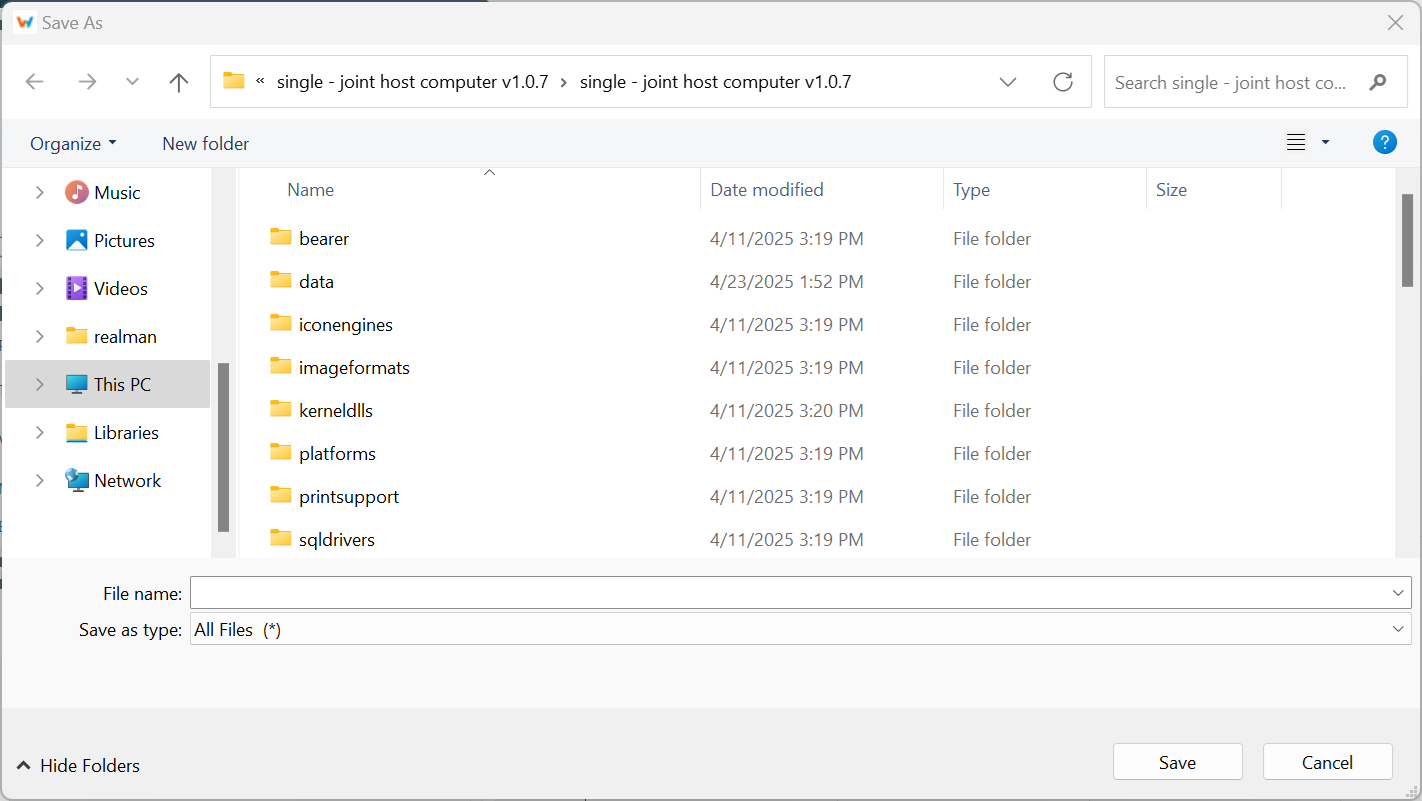Open the Help question mark icon
1422x801 pixels.
(1384, 143)
